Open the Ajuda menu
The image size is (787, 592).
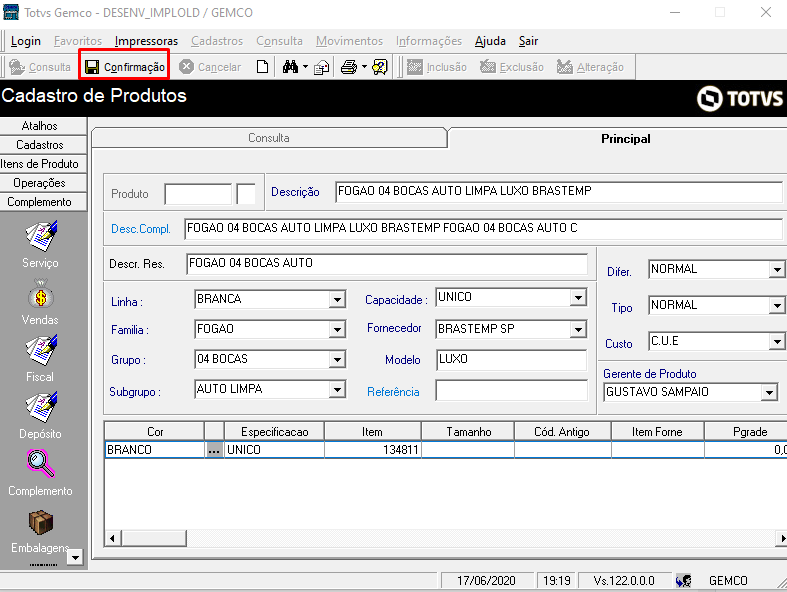490,41
